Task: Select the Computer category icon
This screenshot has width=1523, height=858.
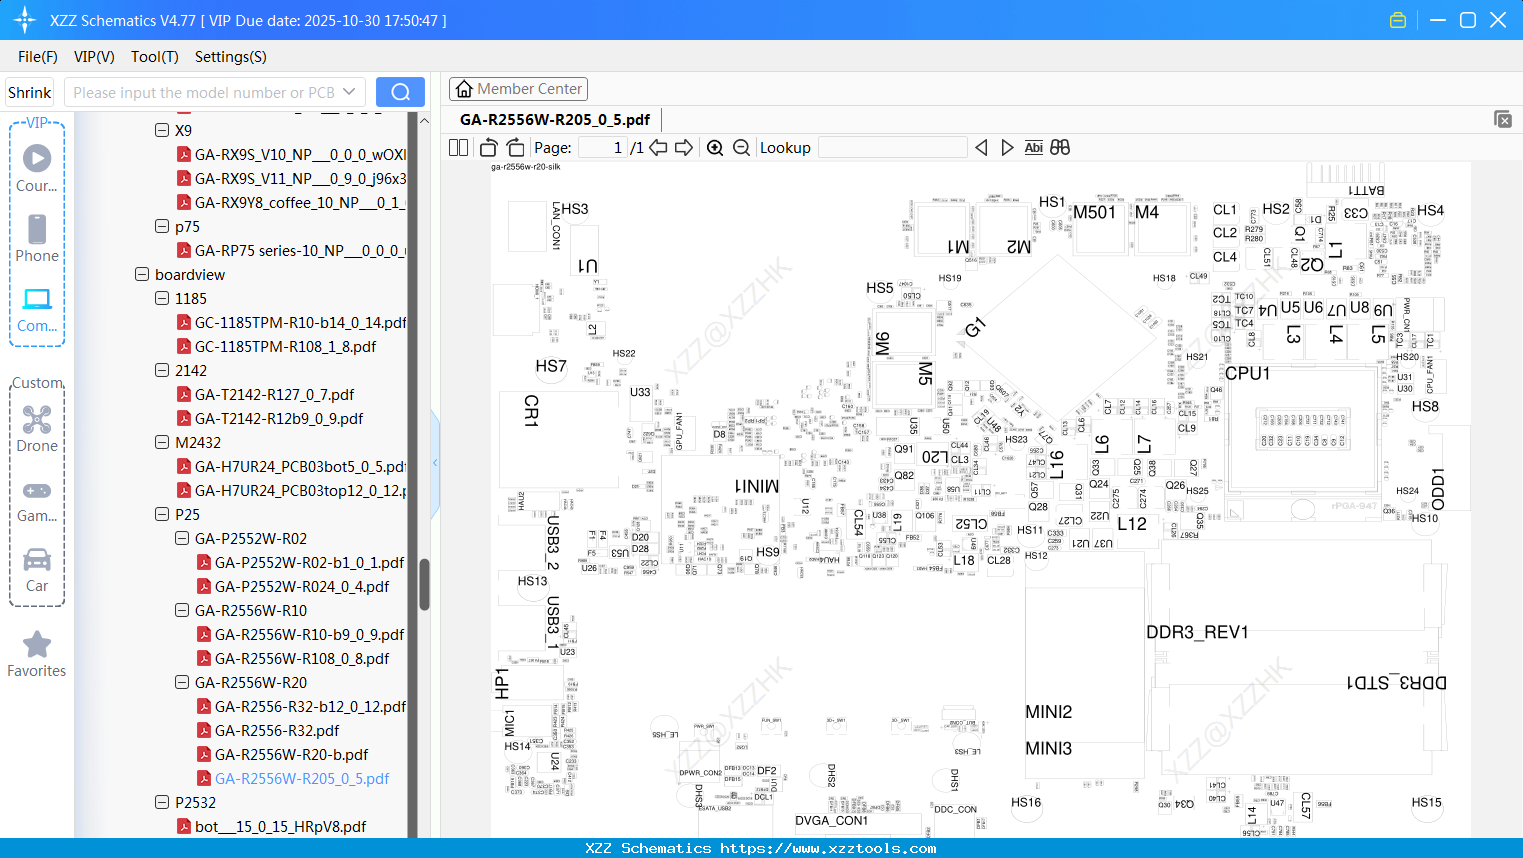Action: [x=37, y=309]
